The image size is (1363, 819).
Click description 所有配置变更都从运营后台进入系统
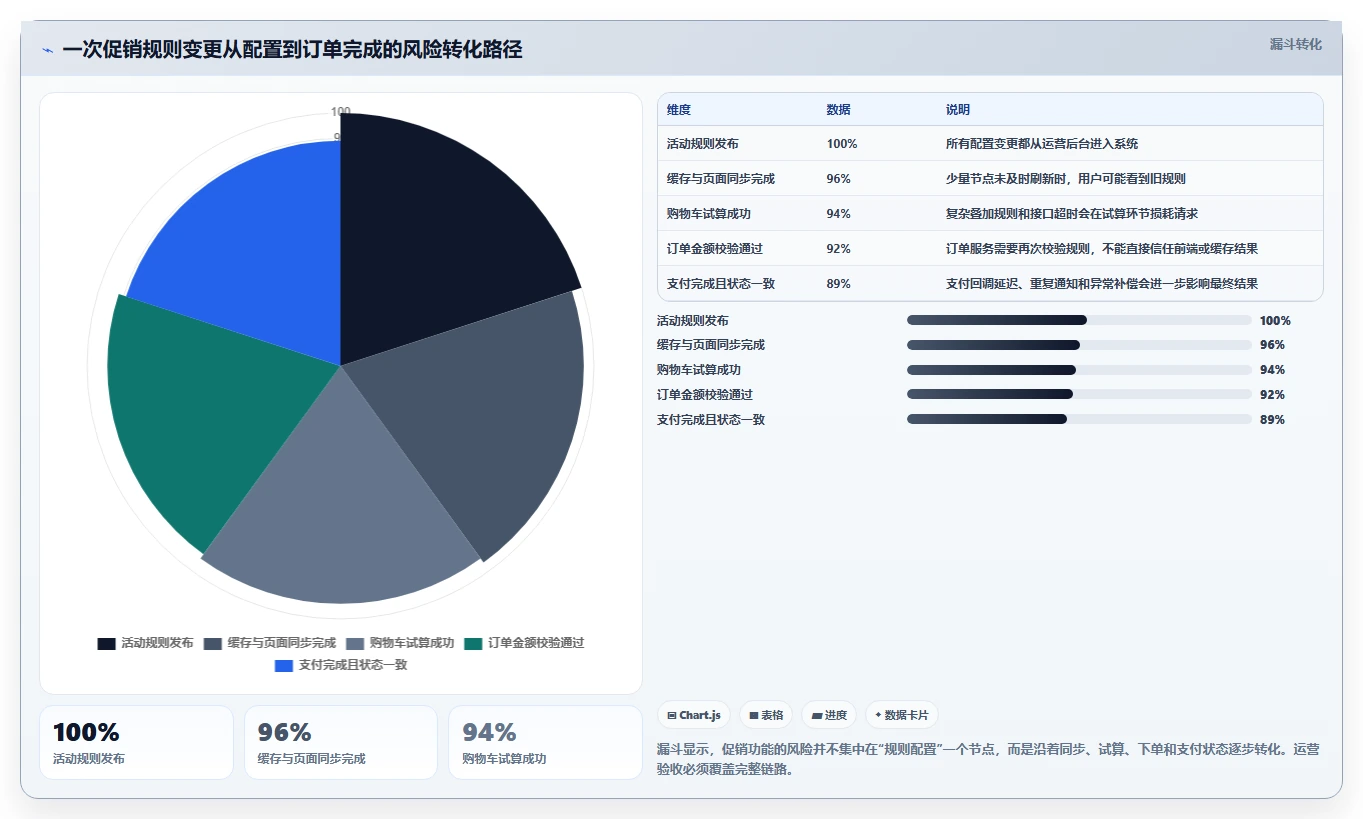tap(1042, 144)
